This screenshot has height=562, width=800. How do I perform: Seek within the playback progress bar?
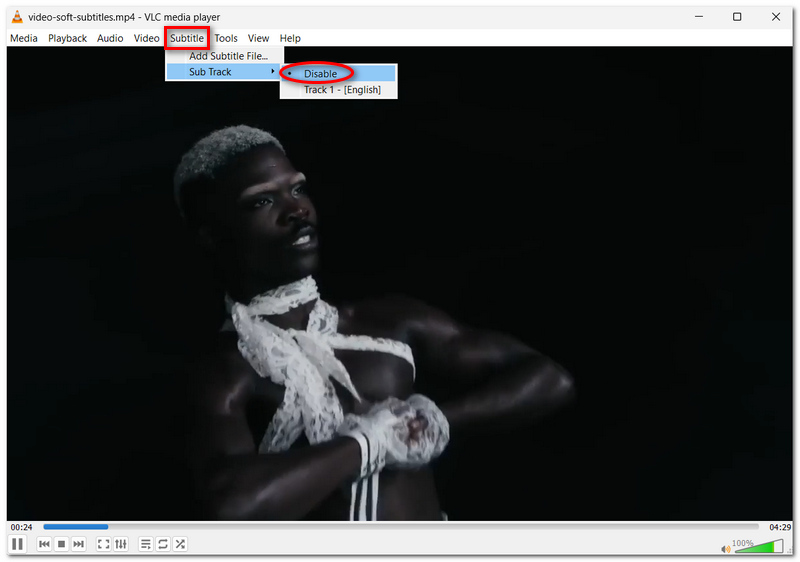point(401,527)
